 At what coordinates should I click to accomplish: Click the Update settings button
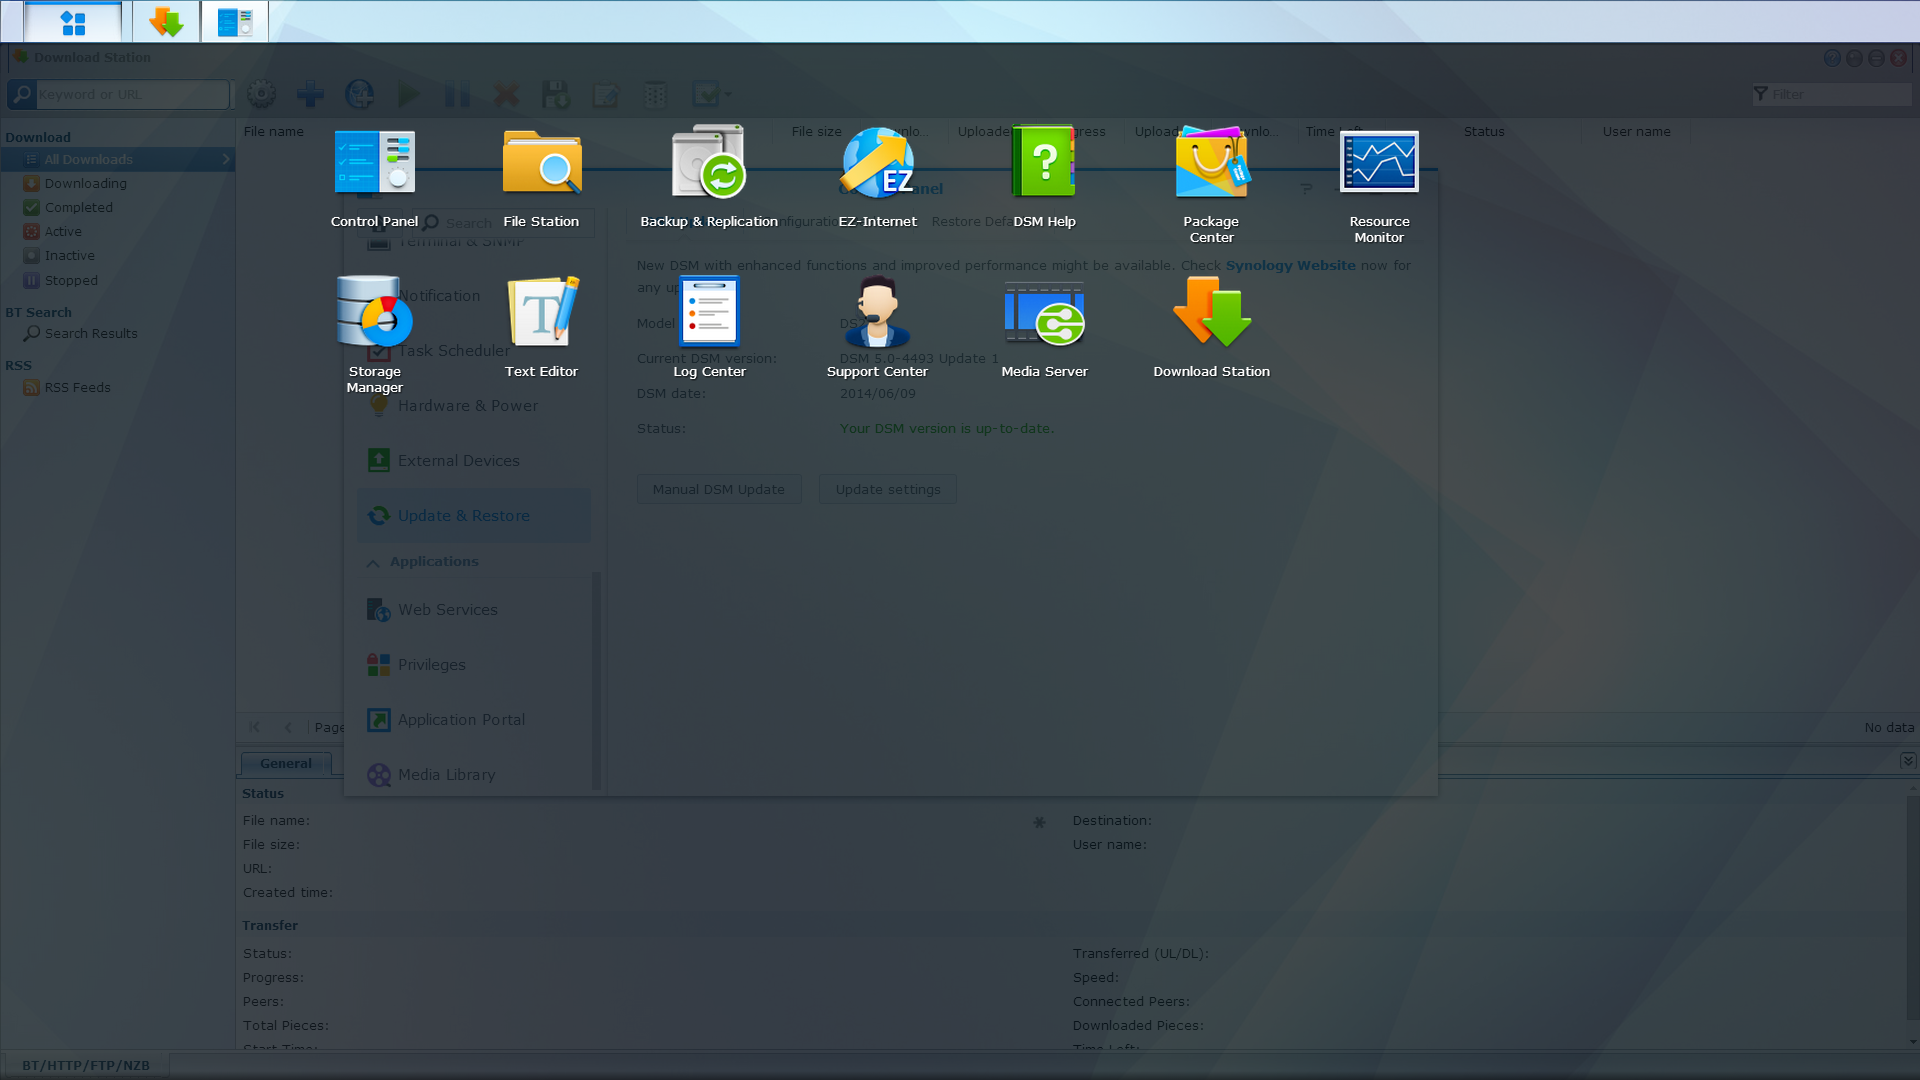[x=888, y=489]
